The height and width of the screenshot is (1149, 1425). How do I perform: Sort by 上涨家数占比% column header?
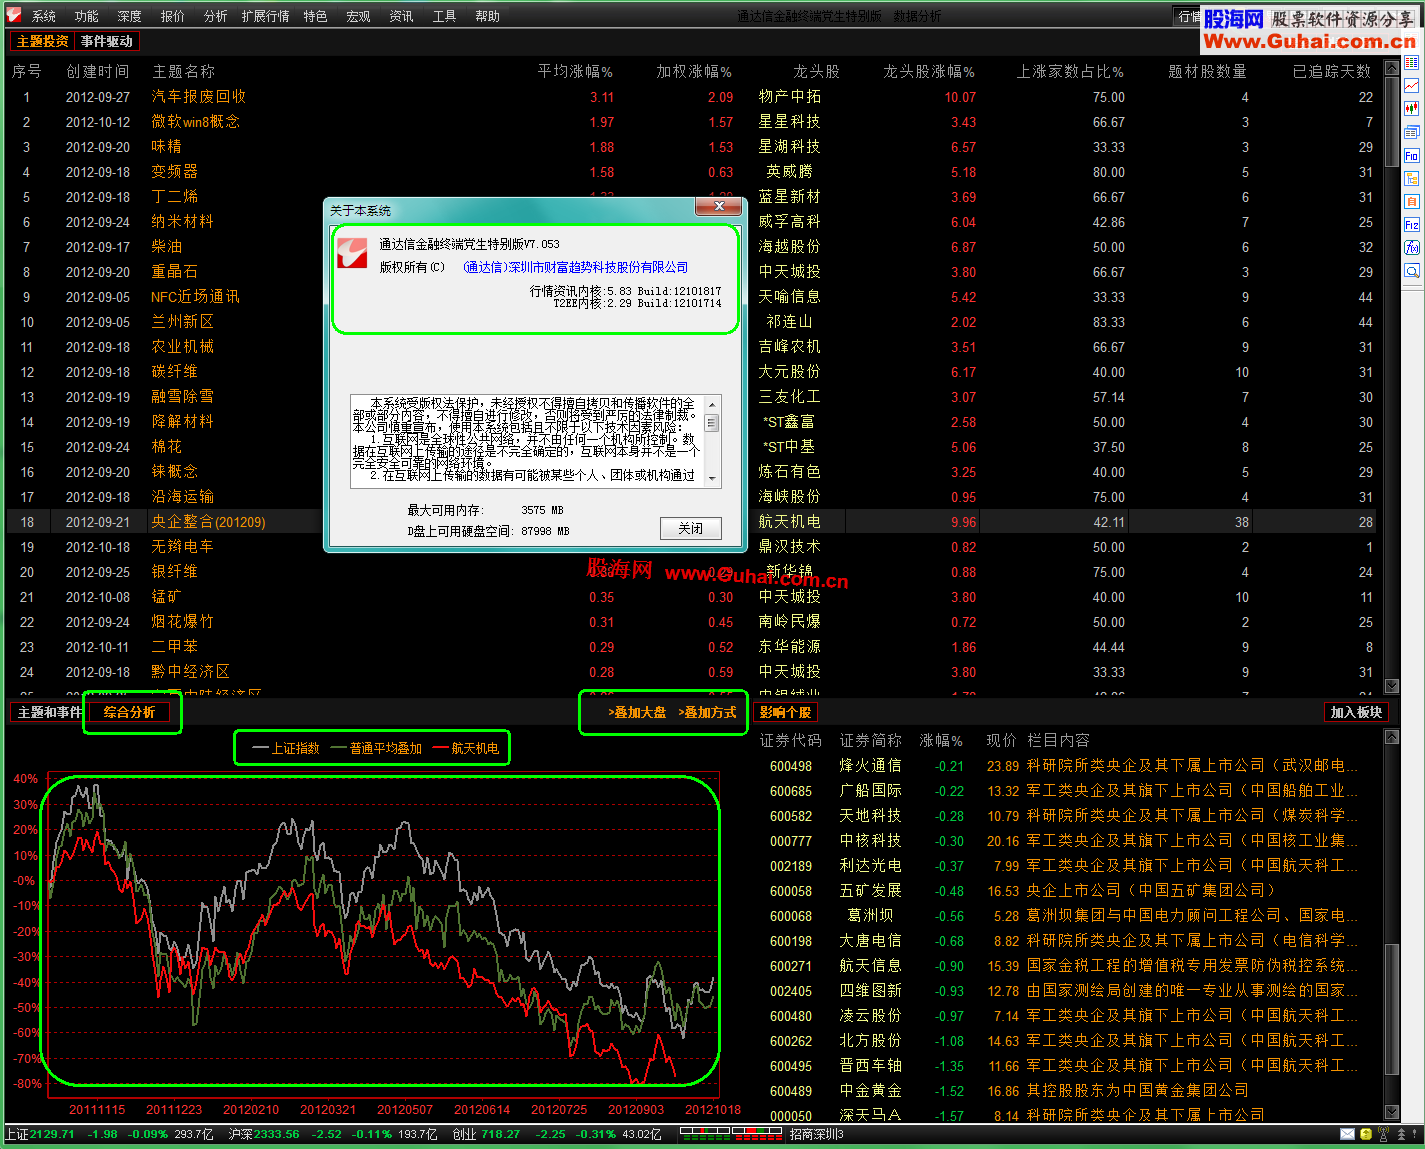pos(1070,71)
